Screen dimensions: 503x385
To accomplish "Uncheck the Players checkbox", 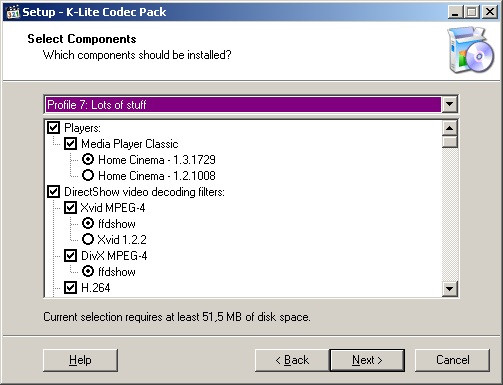I will coord(53,128).
